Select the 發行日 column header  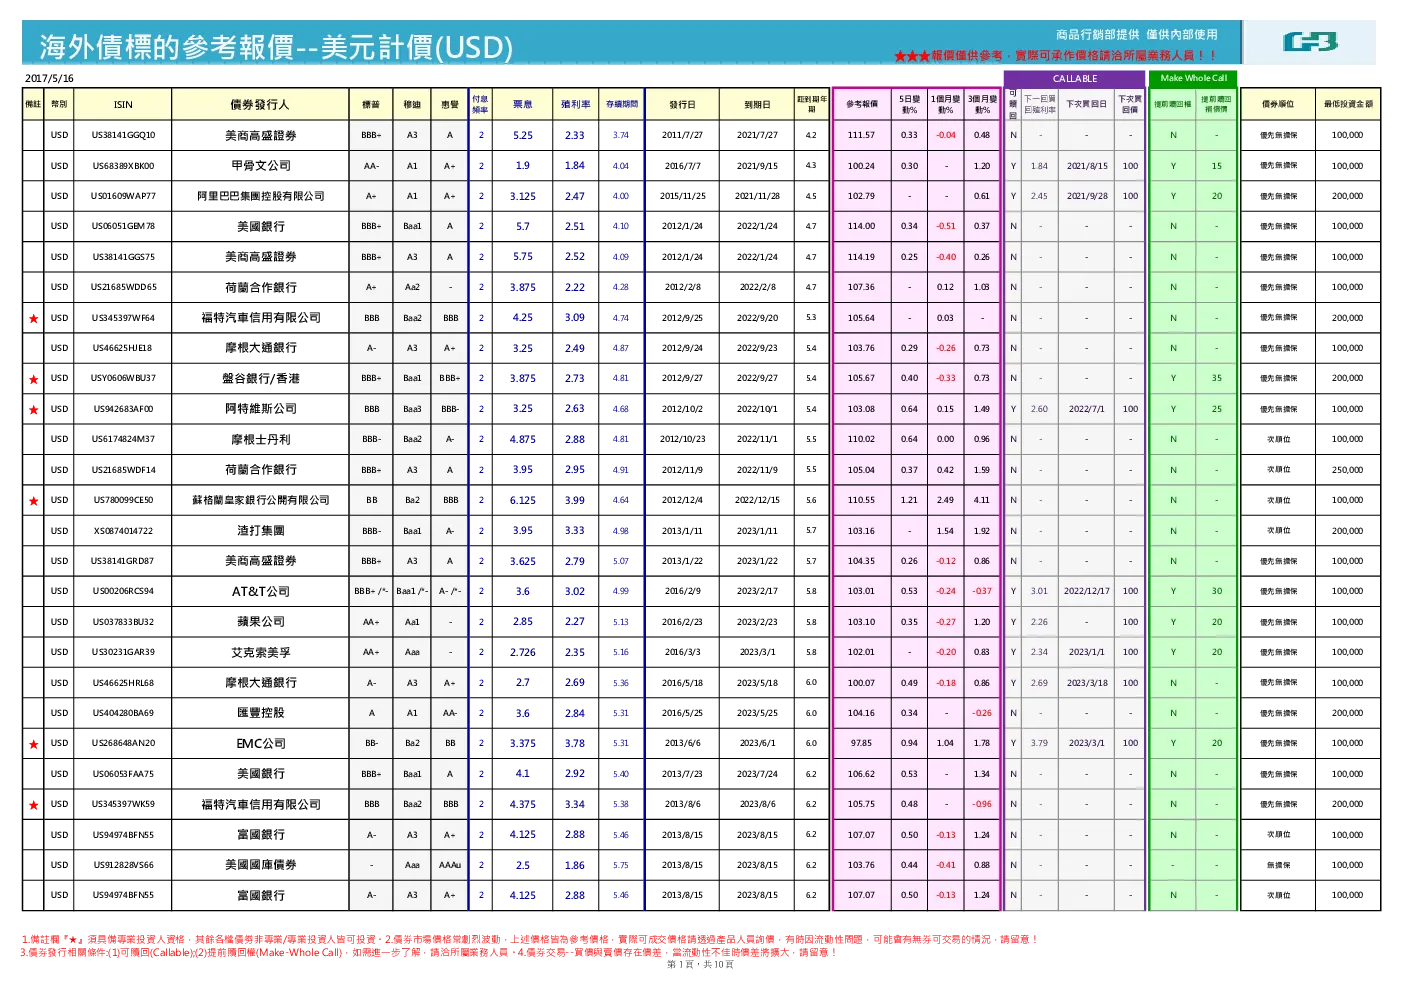click(682, 104)
